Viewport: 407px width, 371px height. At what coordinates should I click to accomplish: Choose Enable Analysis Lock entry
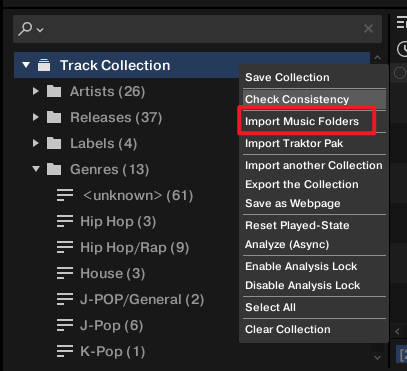click(314, 266)
